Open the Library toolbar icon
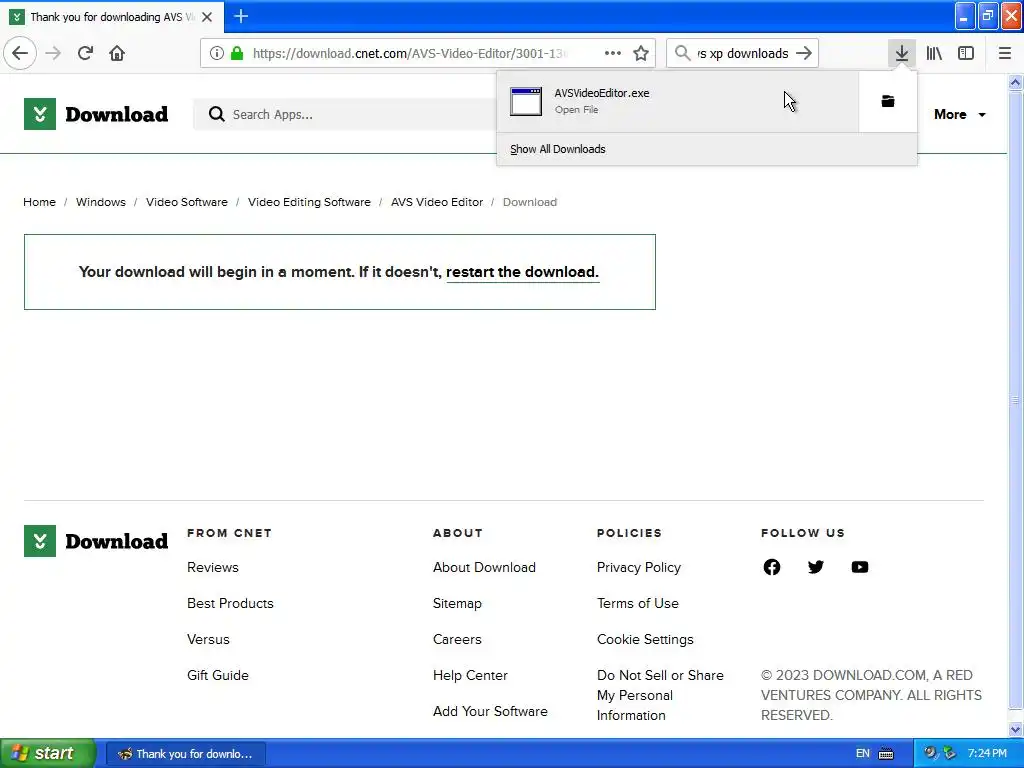Screen dimensions: 1024x768 934,53
